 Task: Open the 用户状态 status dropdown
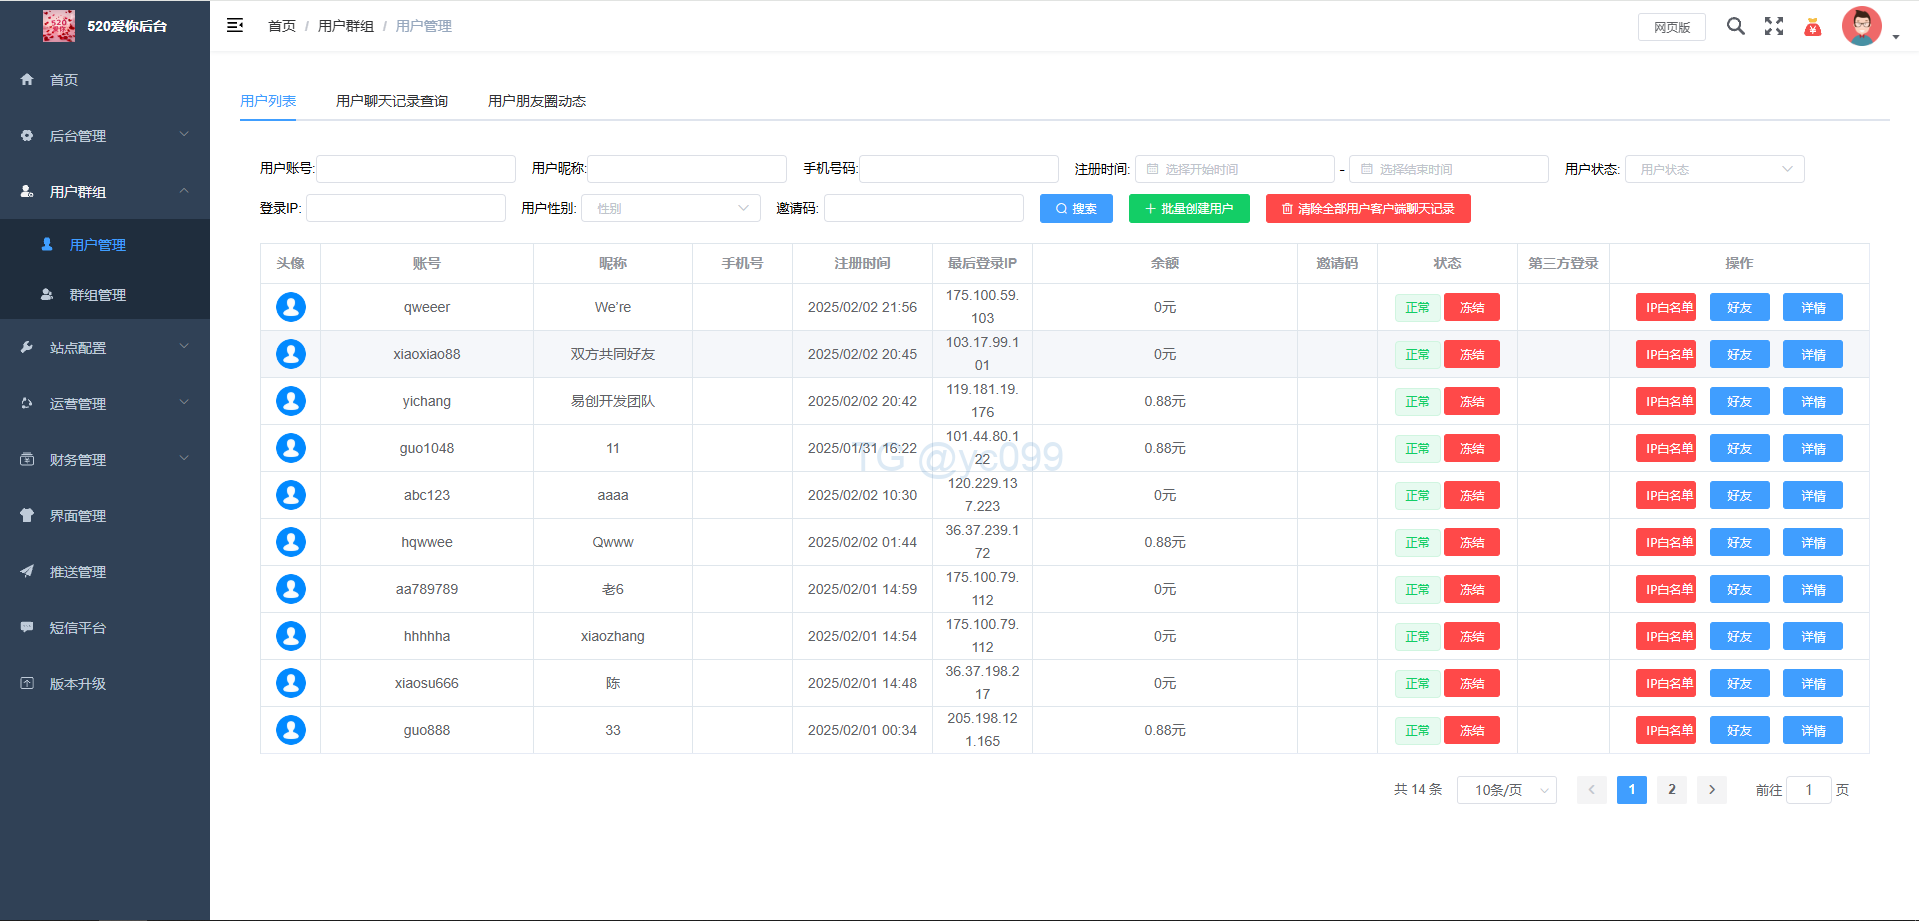click(1714, 169)
